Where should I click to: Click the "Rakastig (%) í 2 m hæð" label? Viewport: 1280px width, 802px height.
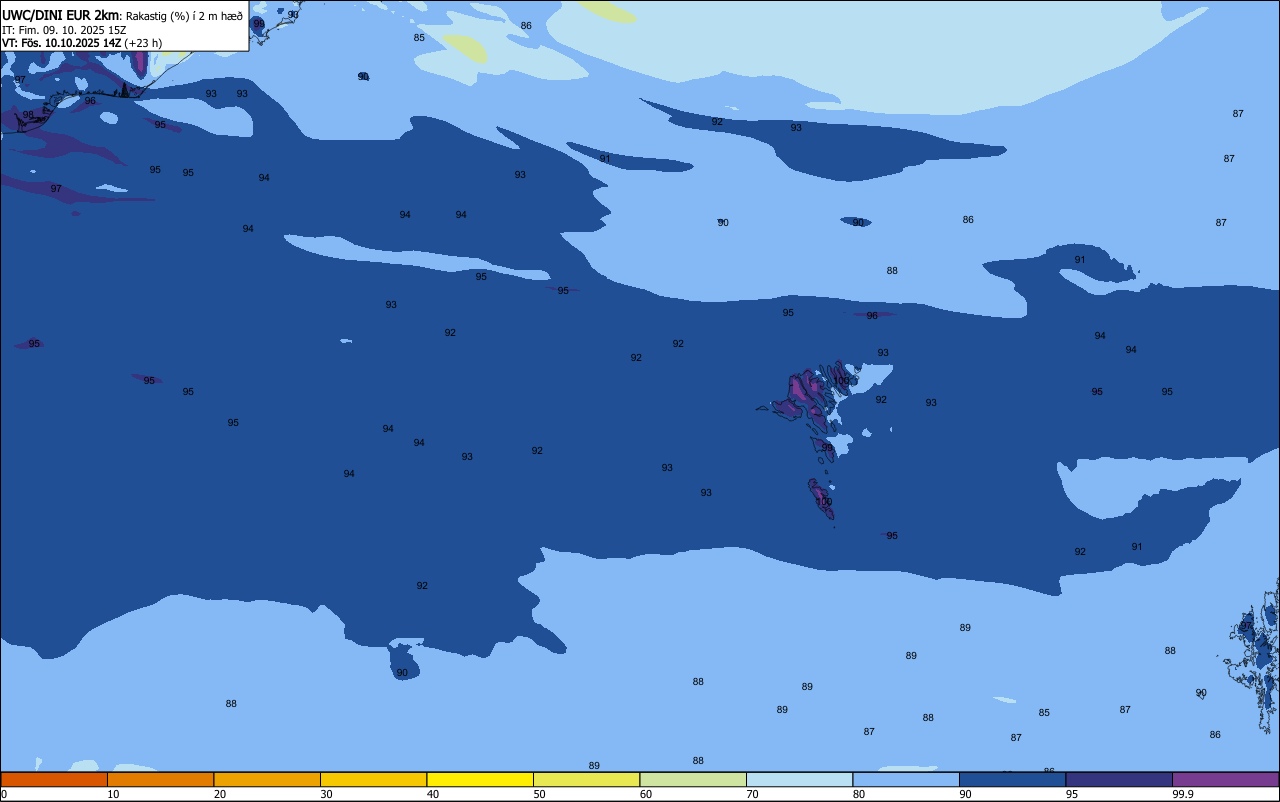[x=184, y=16]
